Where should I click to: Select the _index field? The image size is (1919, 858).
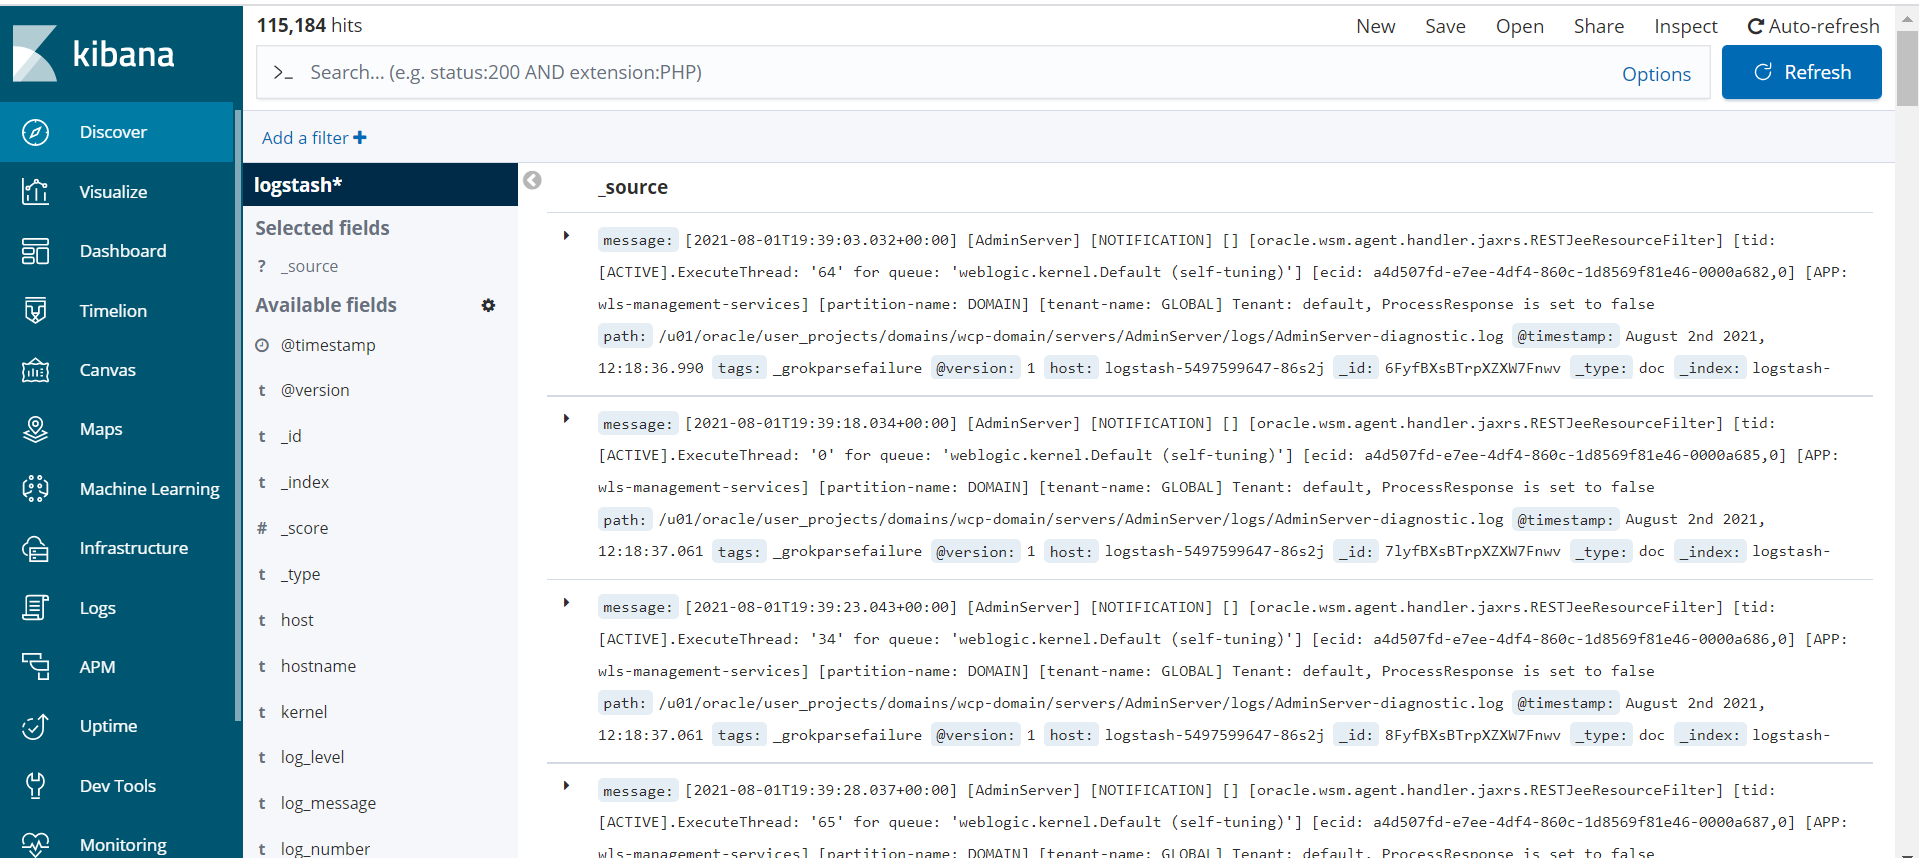(x=305, y=482)
